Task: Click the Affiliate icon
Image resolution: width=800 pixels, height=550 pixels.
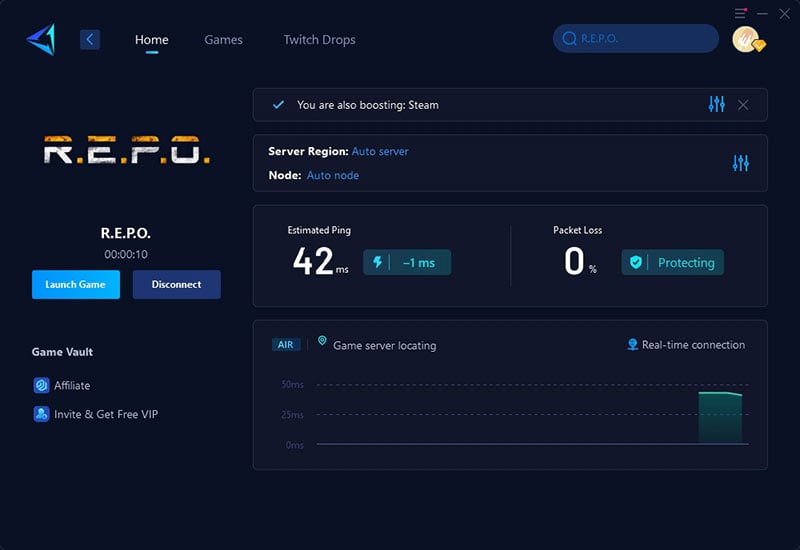Action: coord(41,385)
